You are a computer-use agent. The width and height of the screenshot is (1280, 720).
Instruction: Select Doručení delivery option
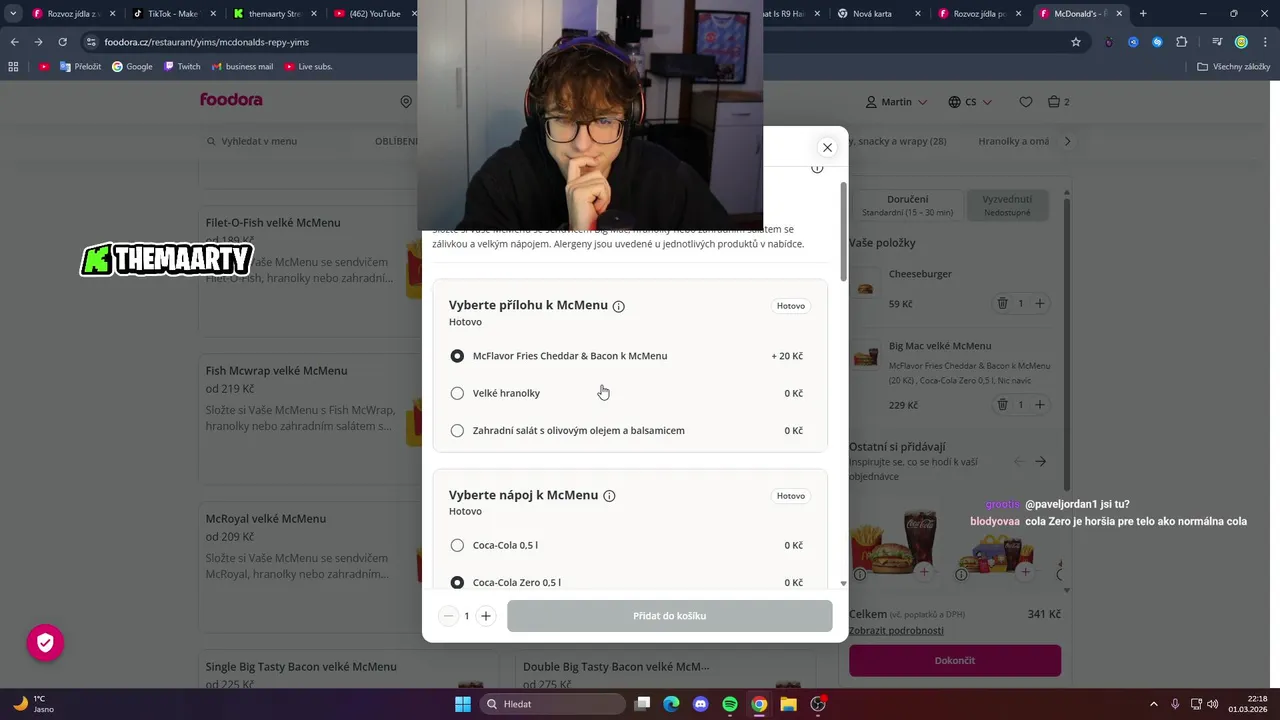tap(907, 205)
